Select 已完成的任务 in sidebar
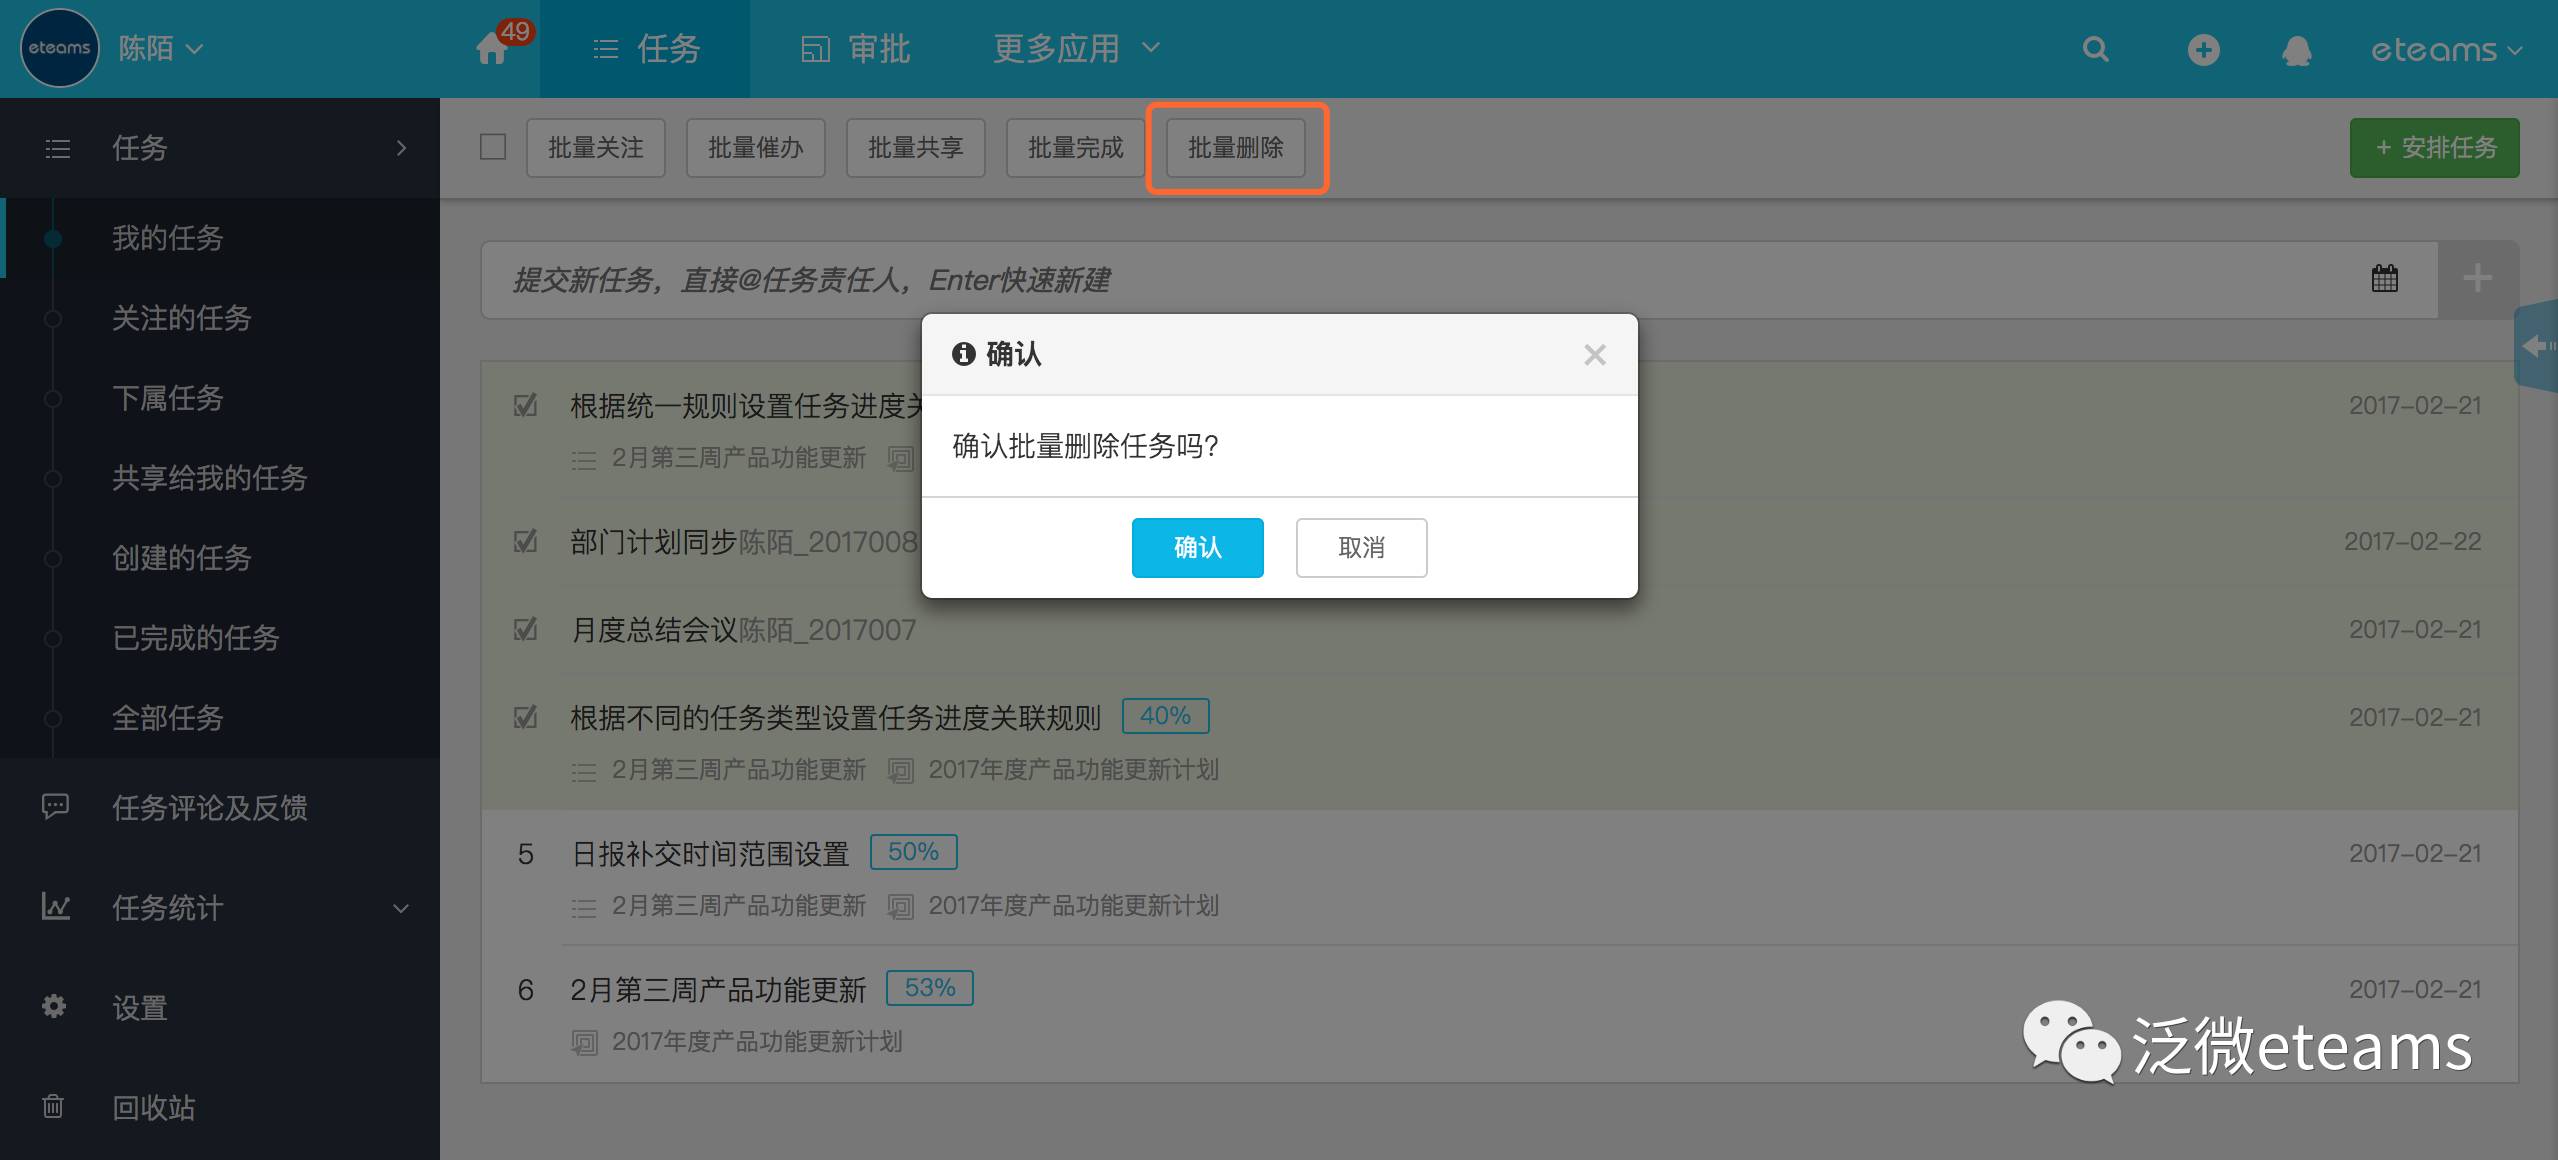The image size is (2558, 1160). (x=195, y=637)
